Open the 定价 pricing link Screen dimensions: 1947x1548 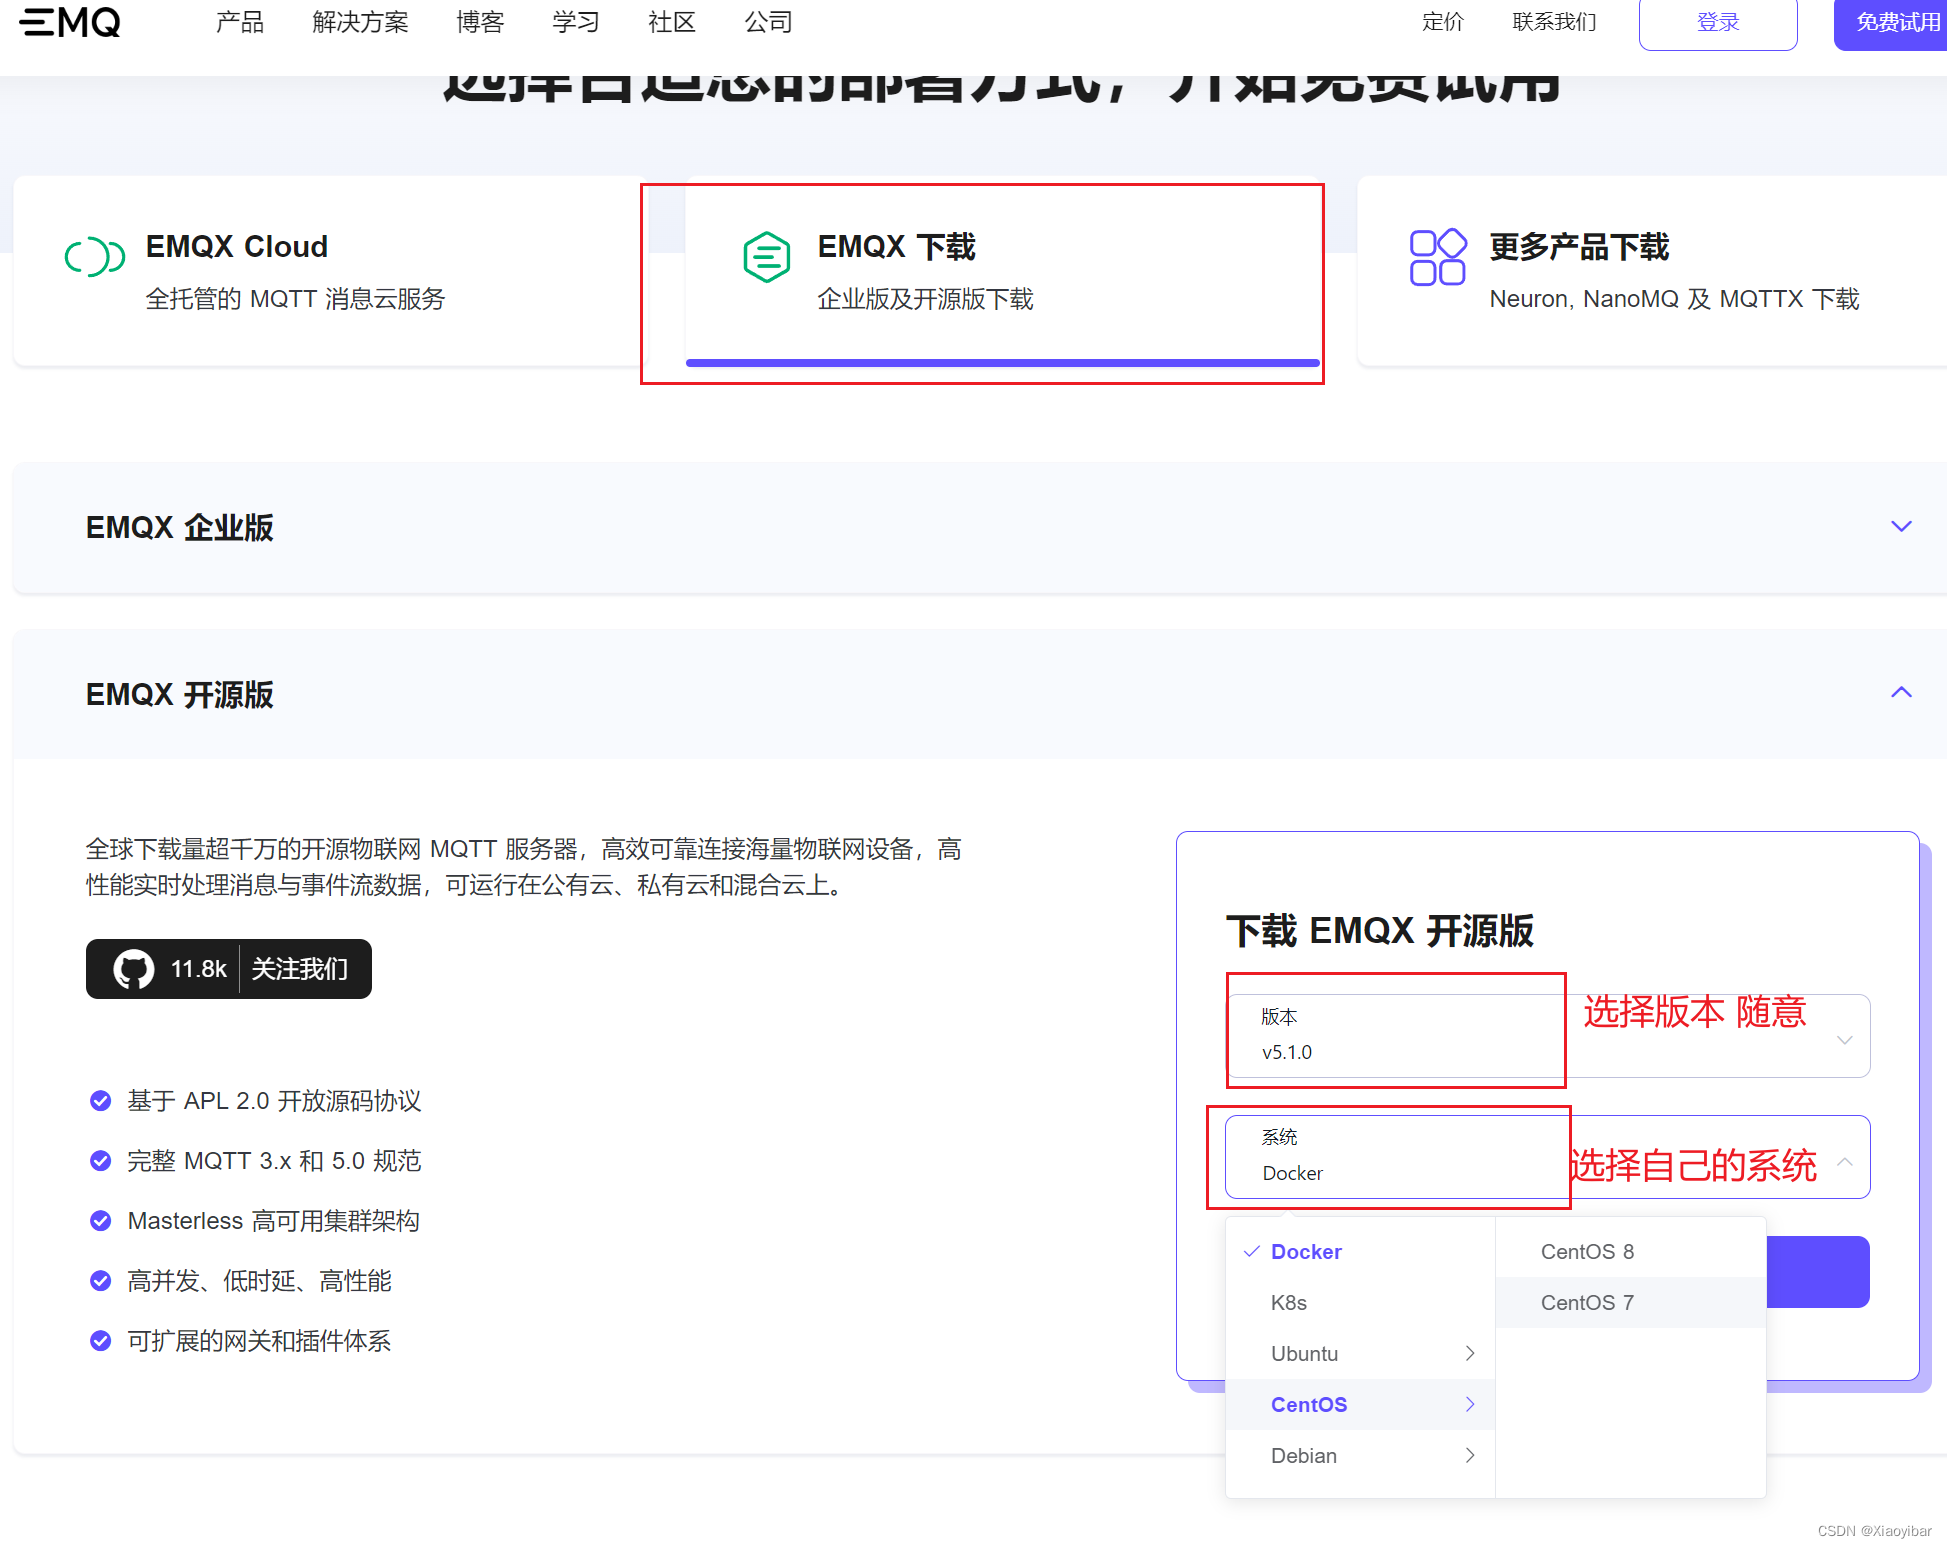(x=1442, y=22)
